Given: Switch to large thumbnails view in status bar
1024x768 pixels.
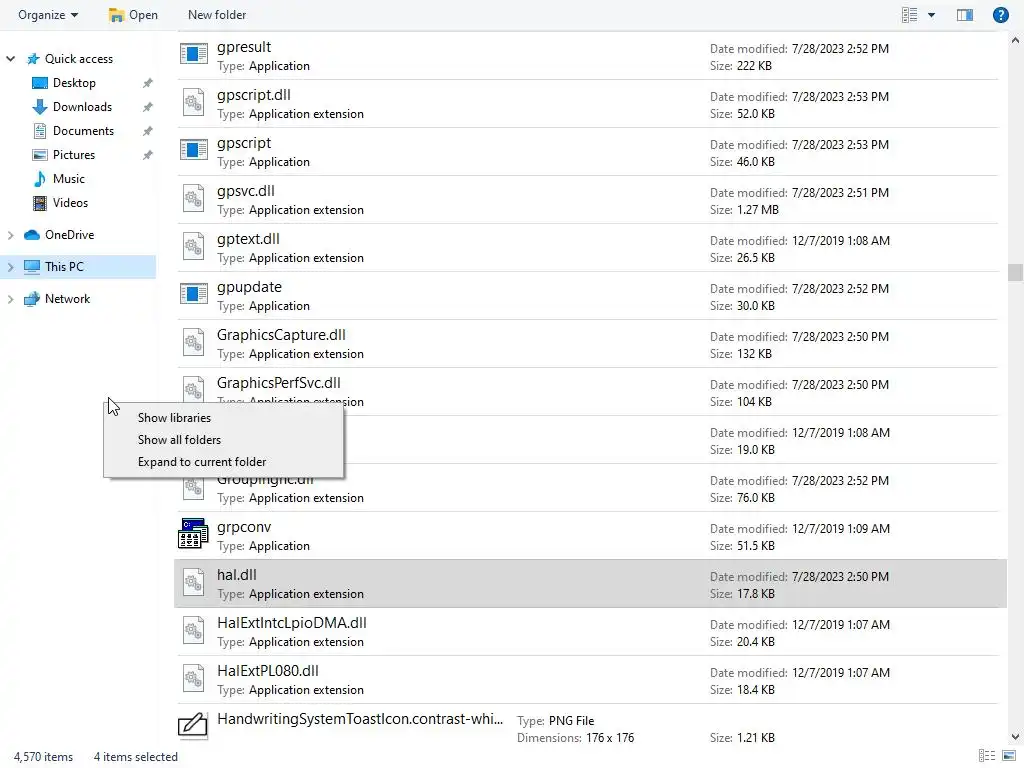Looking at the screenshot, I should tap(1007, 756).
